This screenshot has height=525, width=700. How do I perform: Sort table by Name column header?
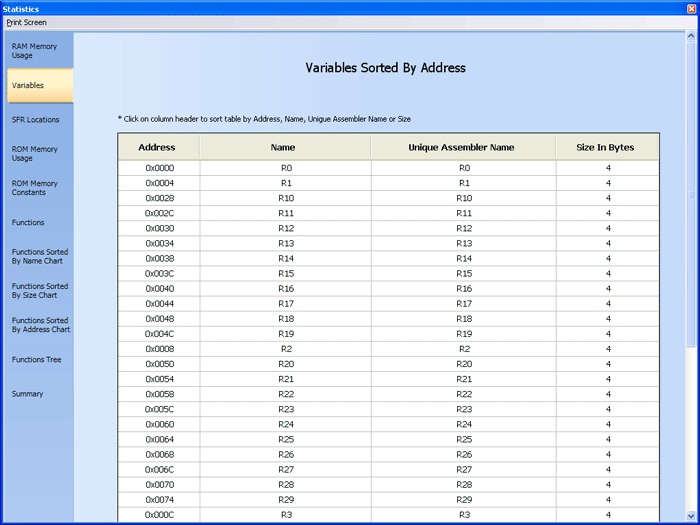point(285,147)
